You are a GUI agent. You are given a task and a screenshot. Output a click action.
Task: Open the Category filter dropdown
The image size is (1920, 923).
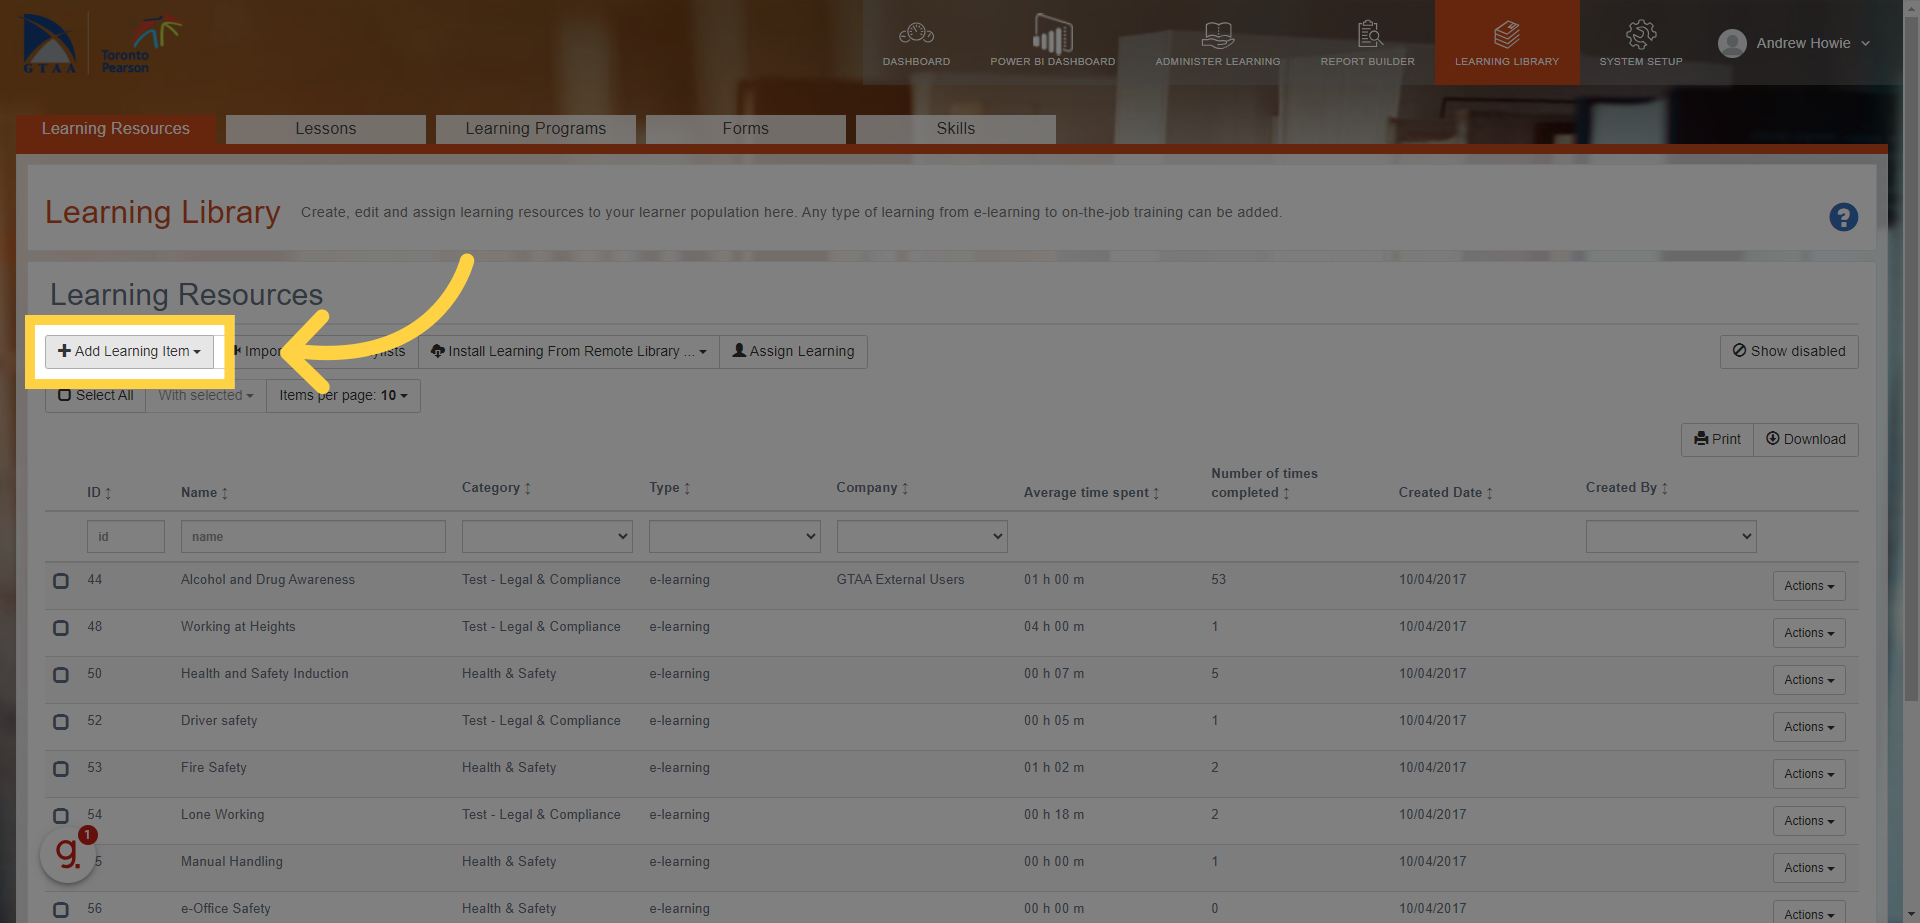pyautogui.click(x=547, y=536)
